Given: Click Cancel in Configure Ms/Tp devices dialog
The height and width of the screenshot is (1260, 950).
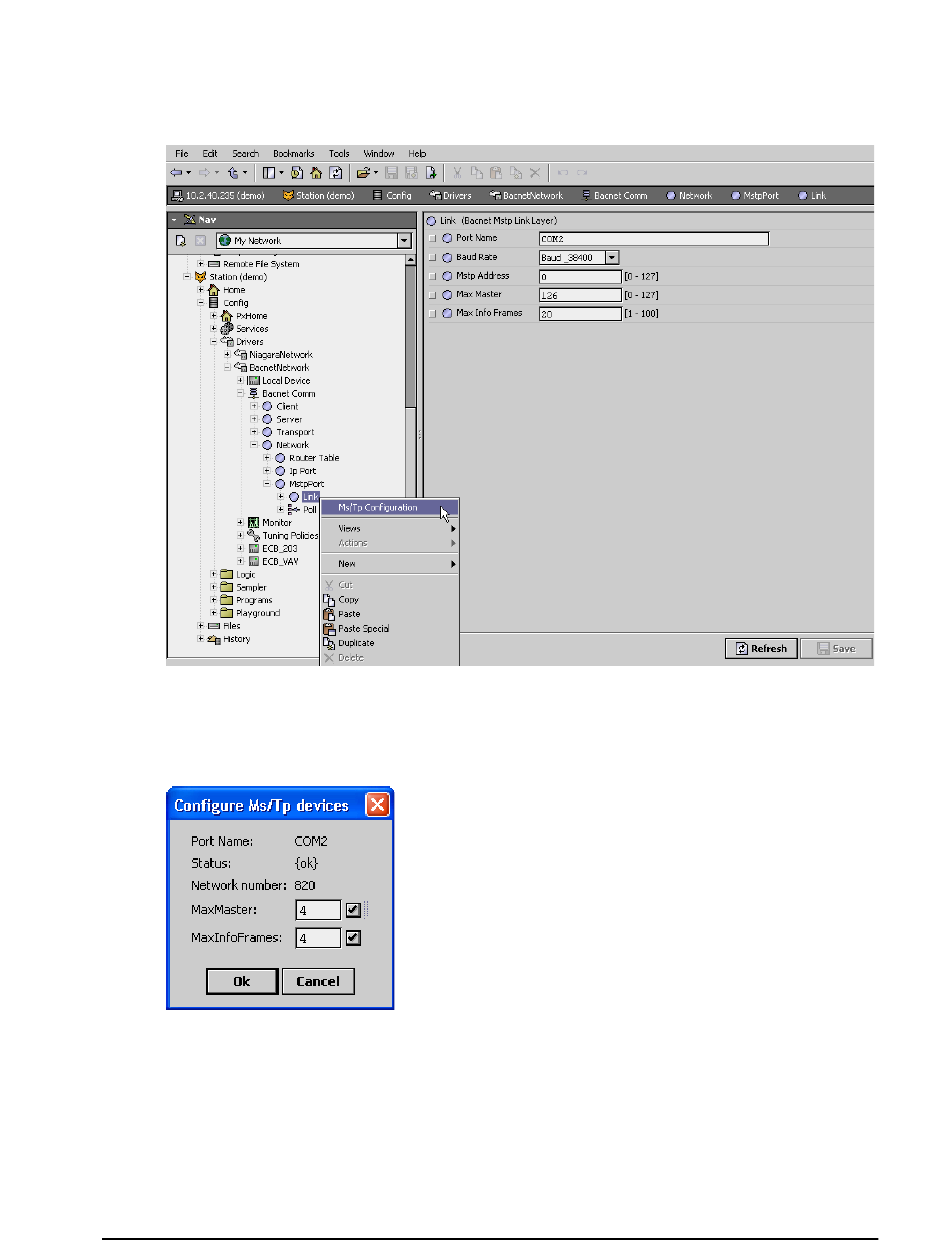Looking at the screenshot, I should 318,982.
